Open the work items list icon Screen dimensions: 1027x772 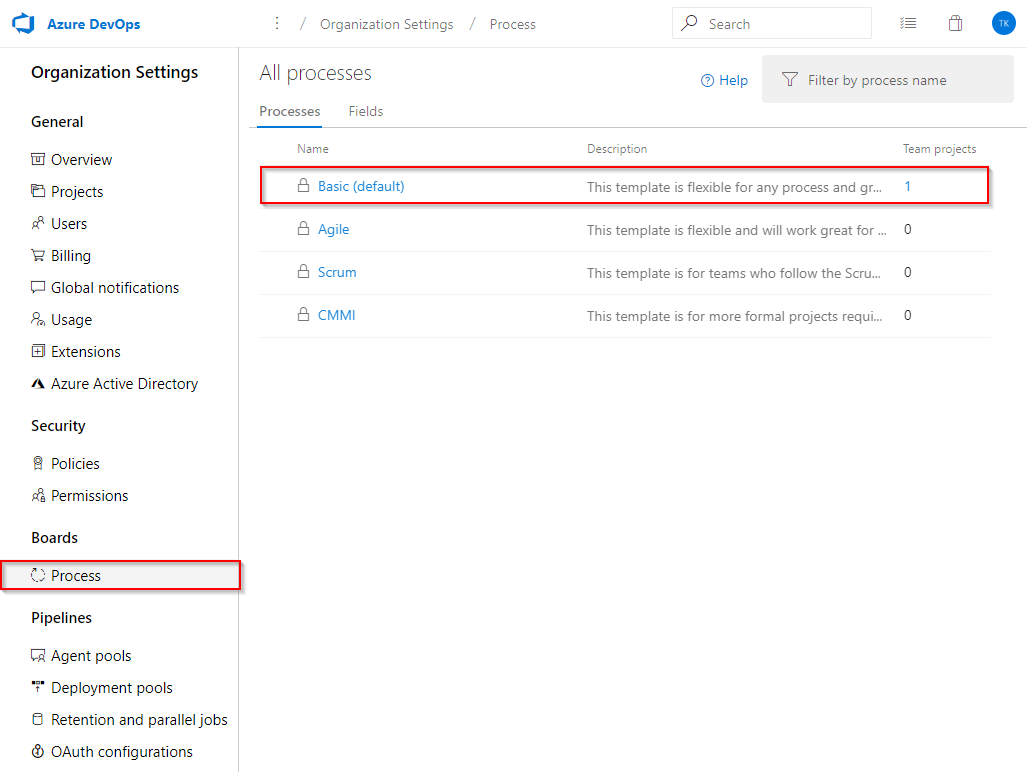(x=908, y=23)
